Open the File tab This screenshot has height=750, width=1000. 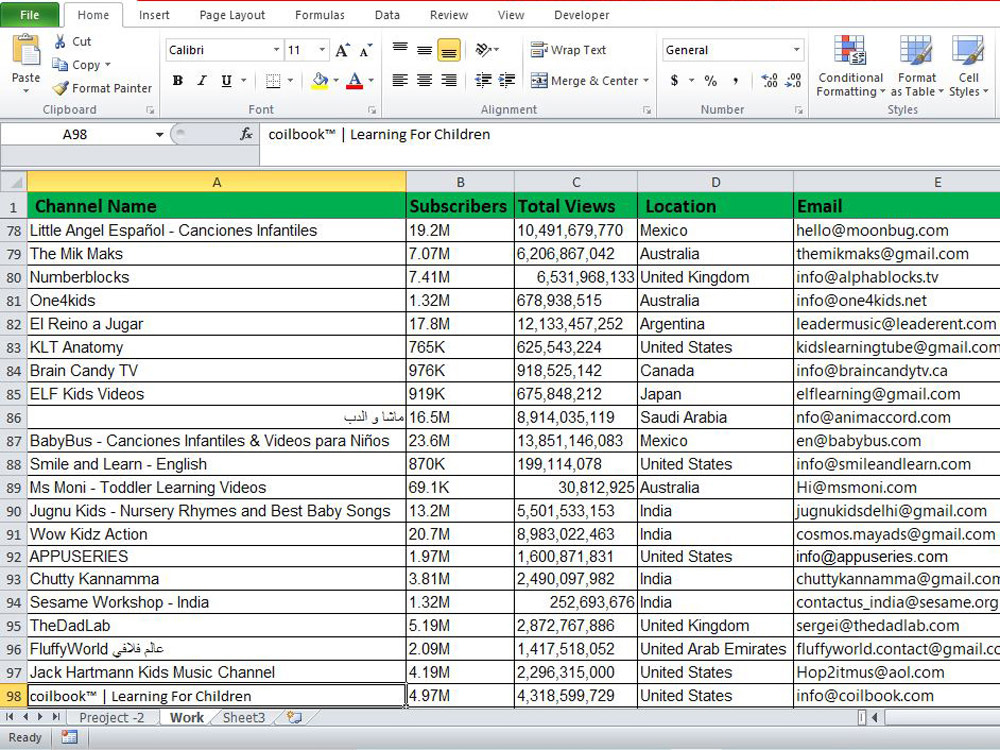(x=29, y=15)
